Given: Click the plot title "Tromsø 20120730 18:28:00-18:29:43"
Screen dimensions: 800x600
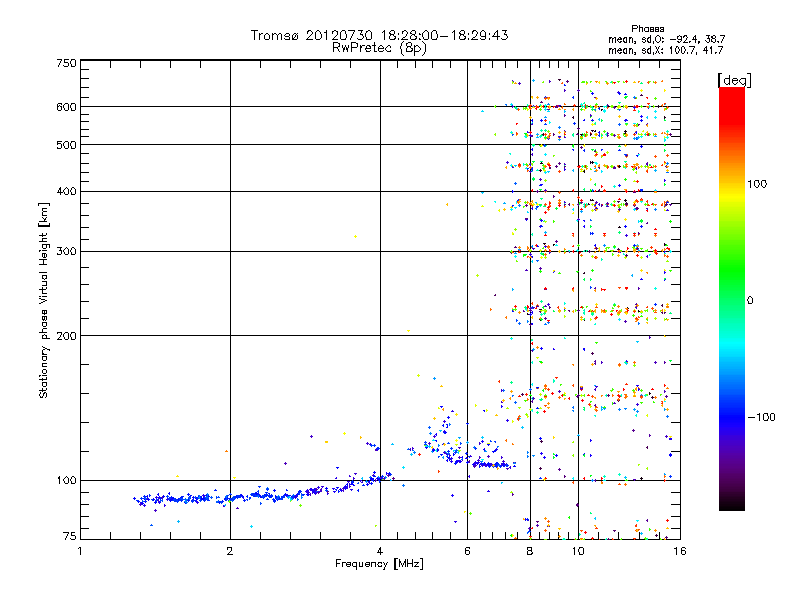Looking at the screenshot, I should pyautogui.click(x=379, y=35).
